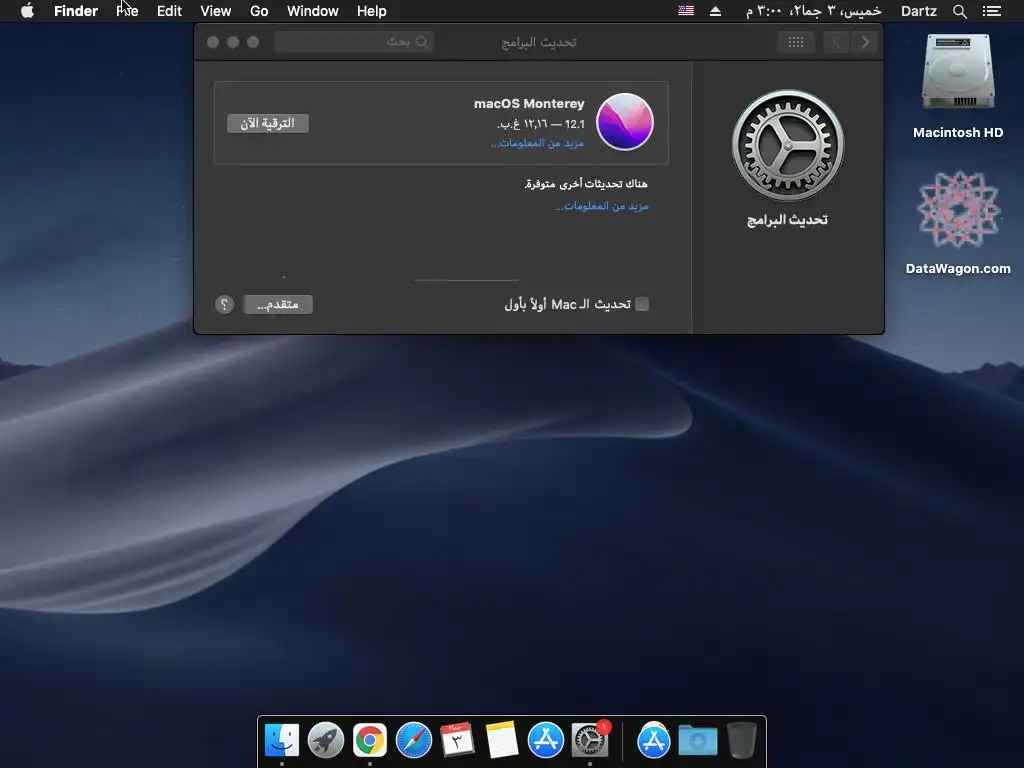Click the search field in Software Update window
The height and width of the screenshot is (768, 1024).
(x=354, y=42)
